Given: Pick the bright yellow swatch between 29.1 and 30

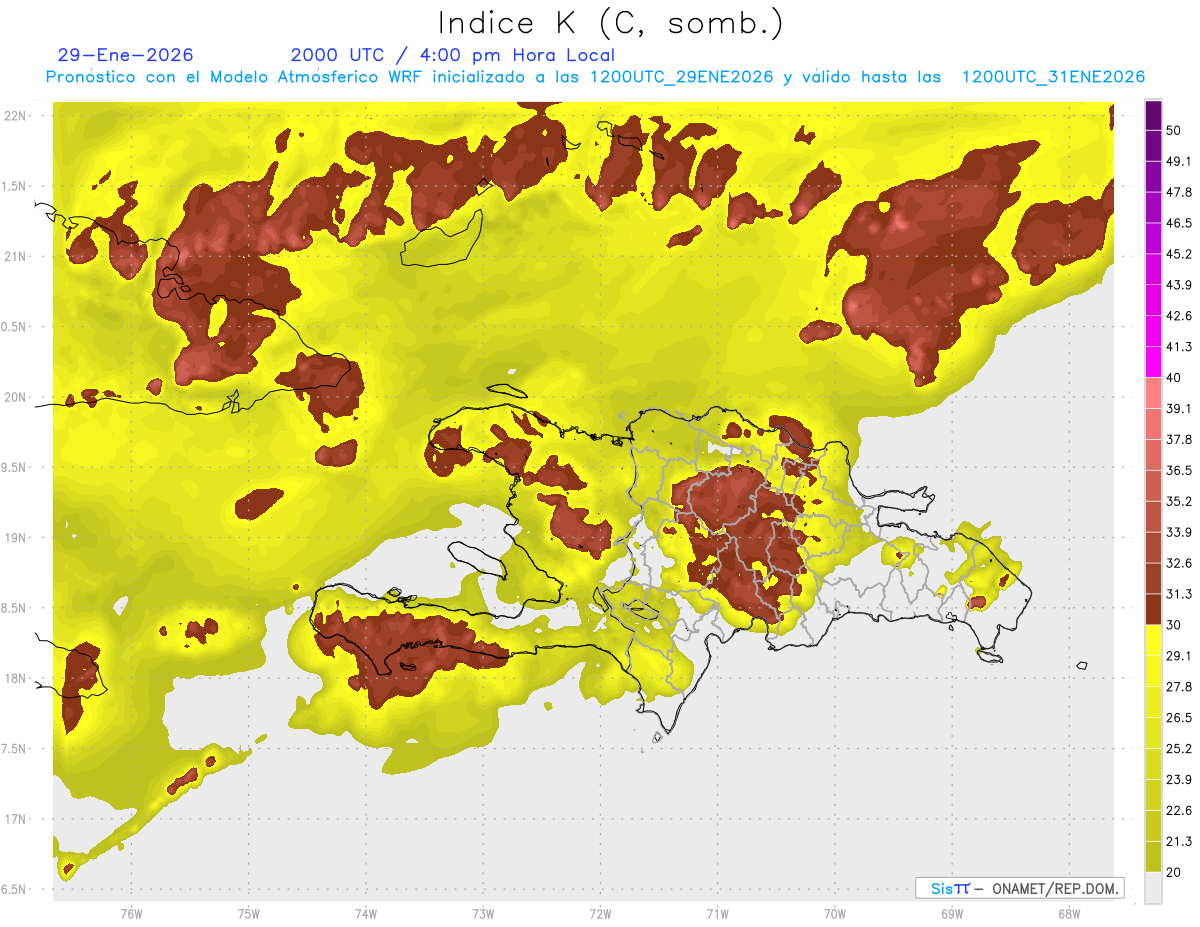Looking at the screenshot, I should [x=1153, y=640].
